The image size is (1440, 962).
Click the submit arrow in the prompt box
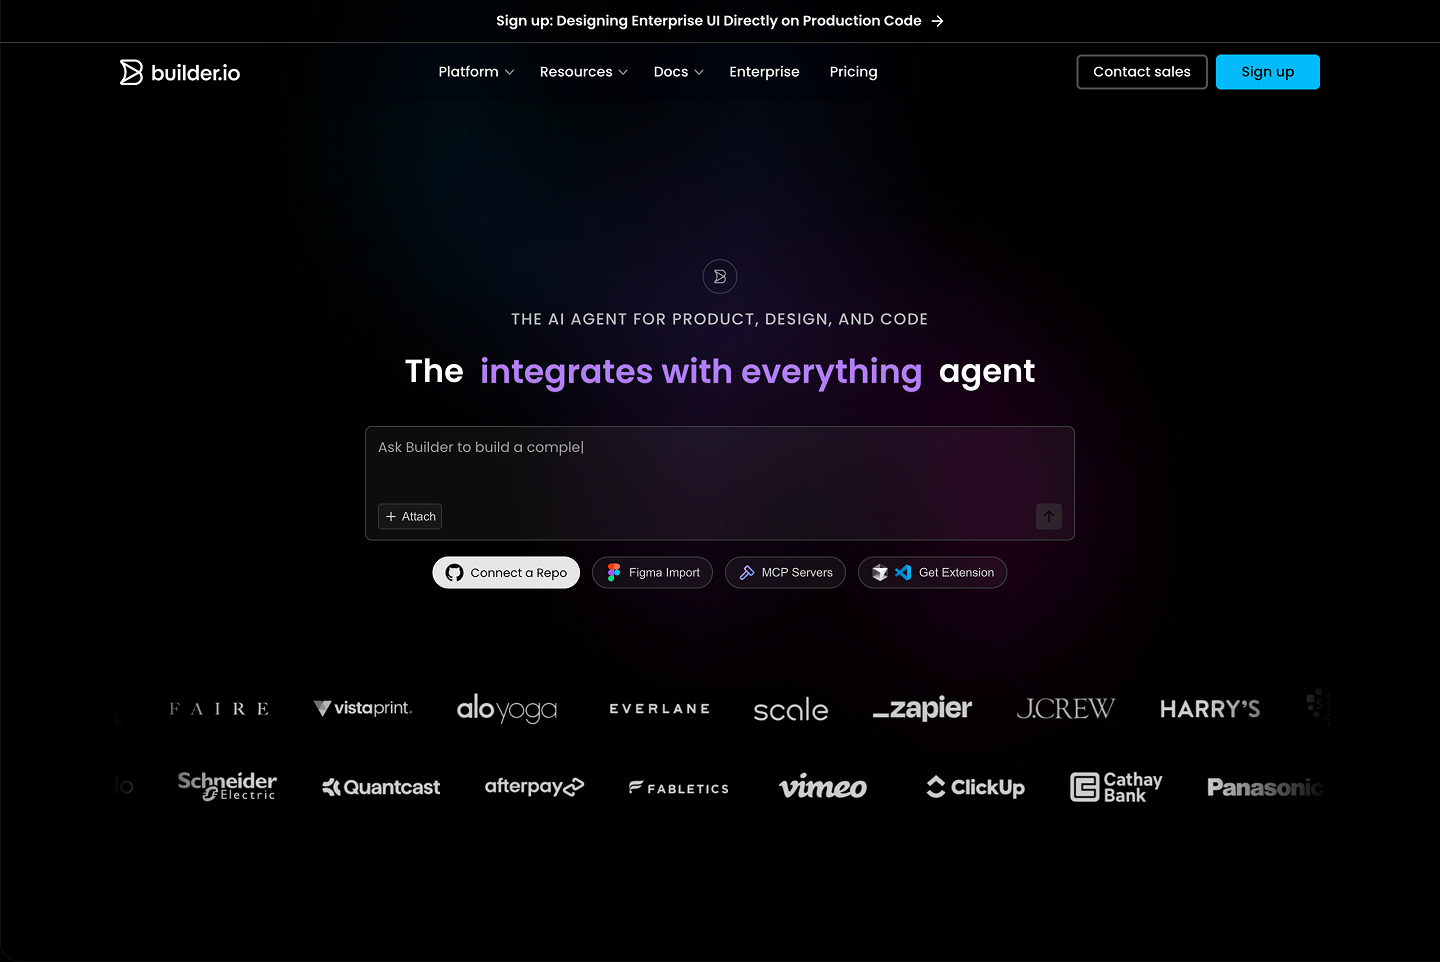coord(1048,516)
